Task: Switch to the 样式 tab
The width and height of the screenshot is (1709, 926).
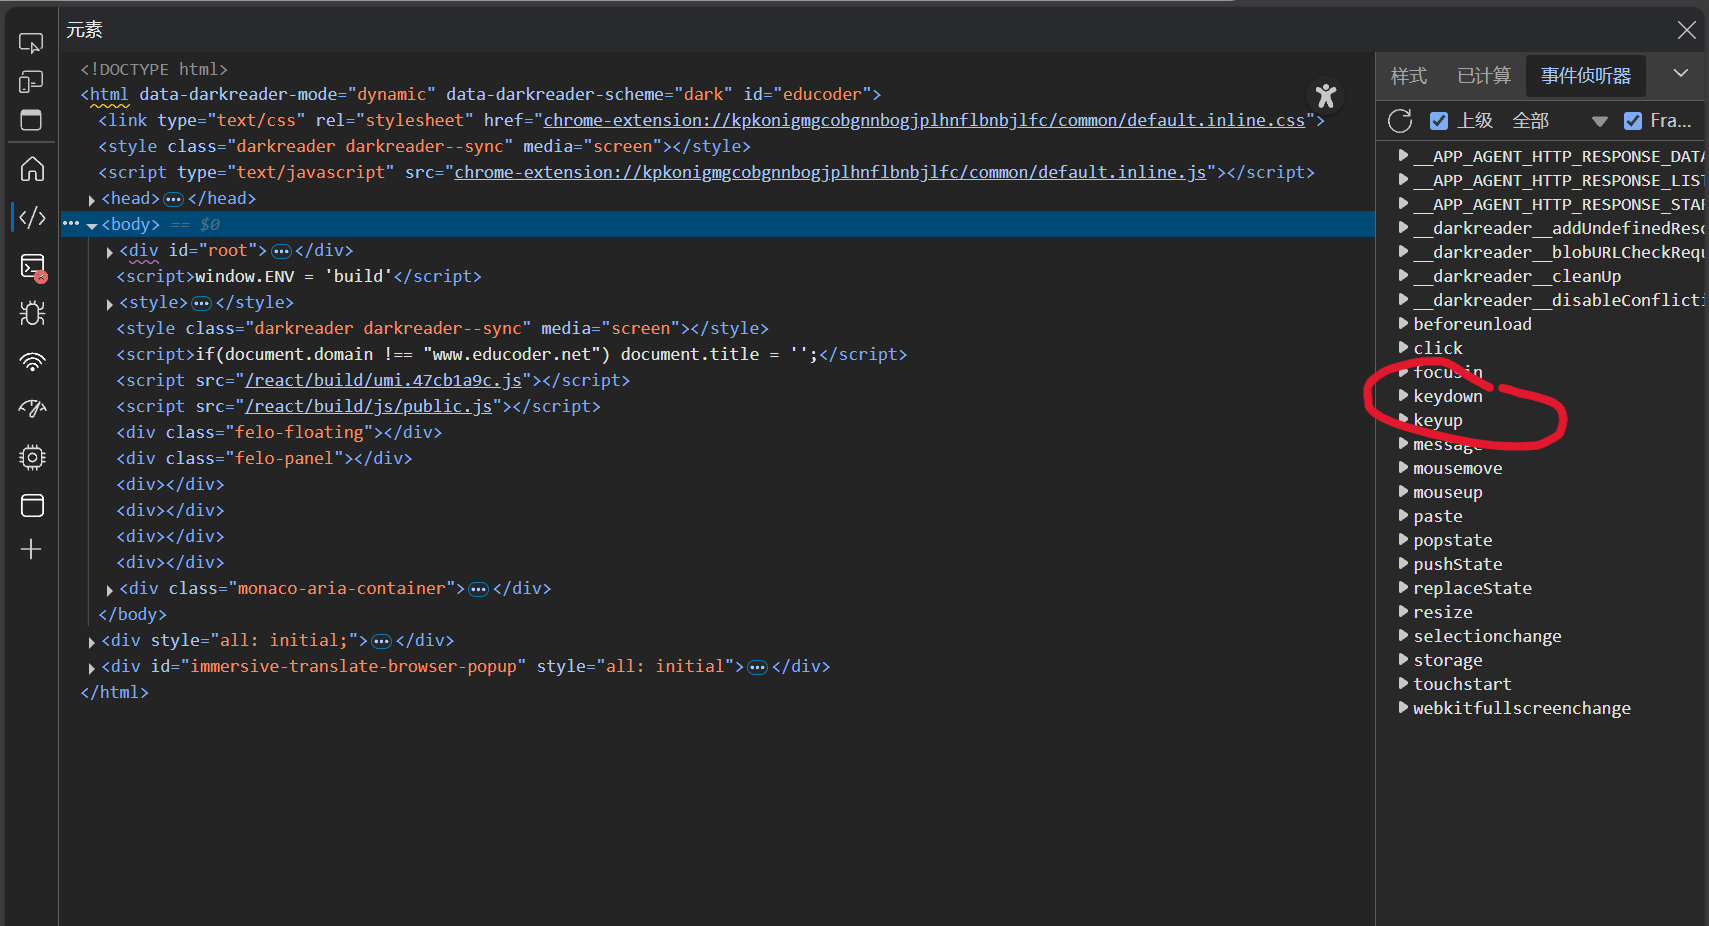Action: pyautogui.click(x=1409, y=76)
